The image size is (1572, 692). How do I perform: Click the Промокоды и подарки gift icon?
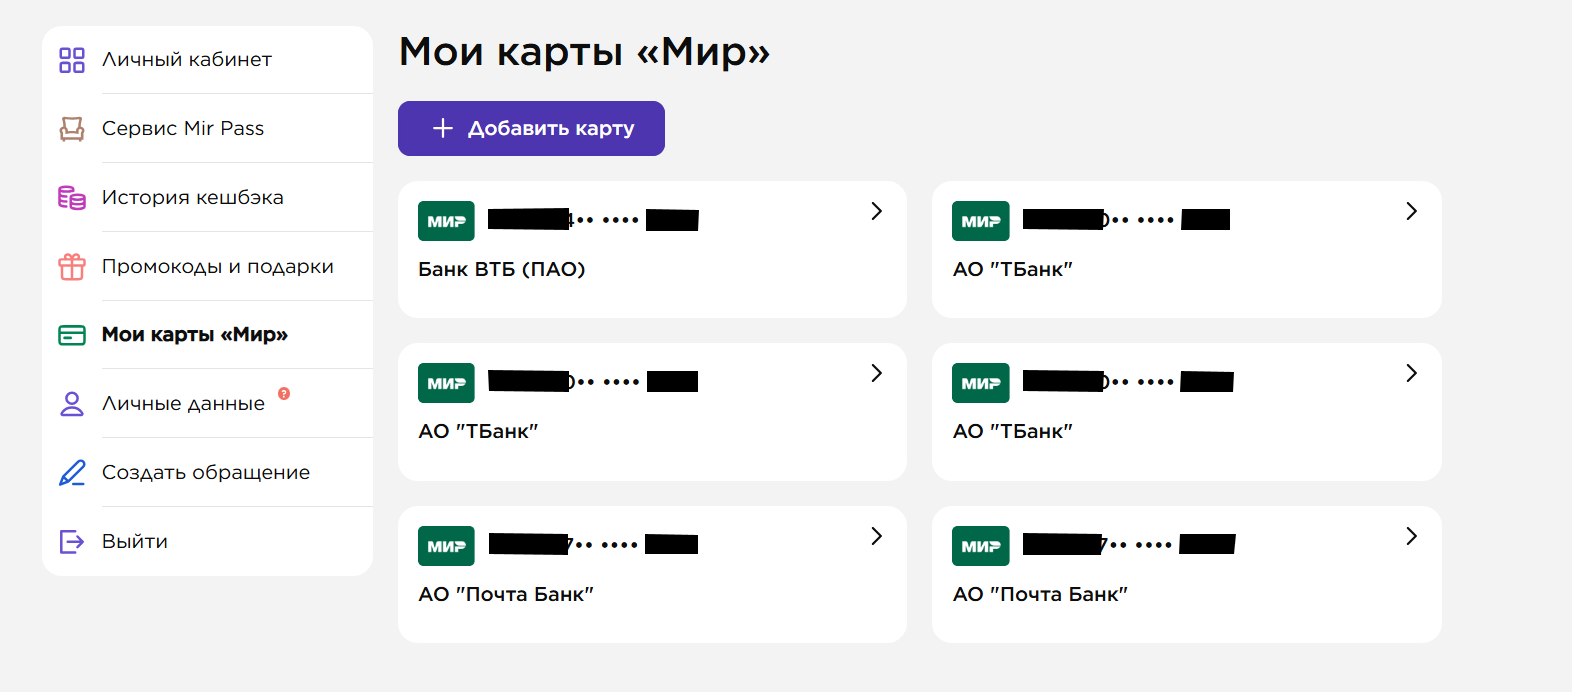point(70,266)
